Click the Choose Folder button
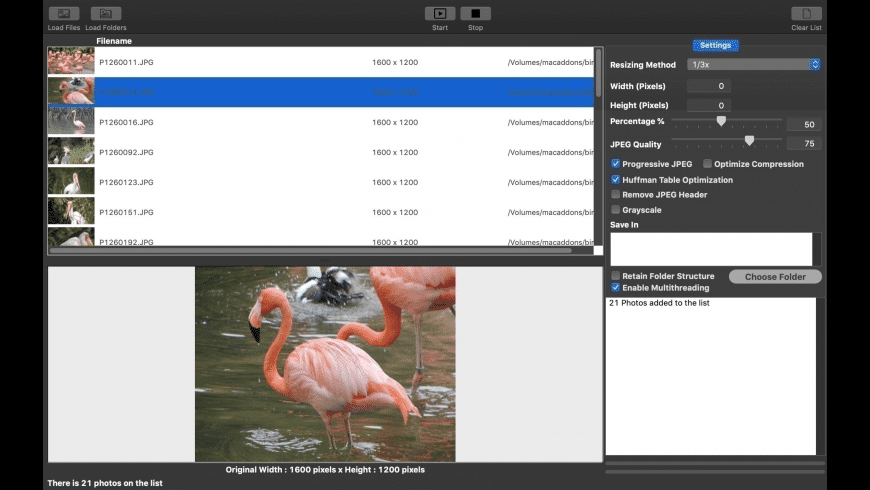Viewport: 870px width, 490px height. click(x=775, y=276)
